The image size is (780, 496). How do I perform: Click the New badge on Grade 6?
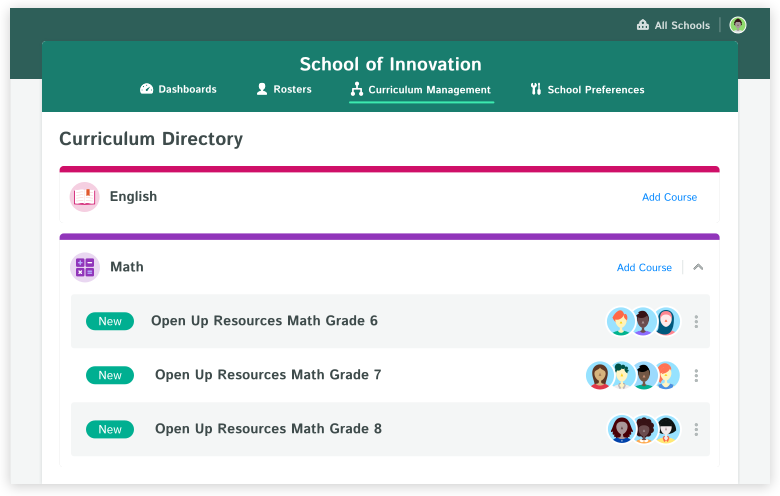[x=110, y=321]
